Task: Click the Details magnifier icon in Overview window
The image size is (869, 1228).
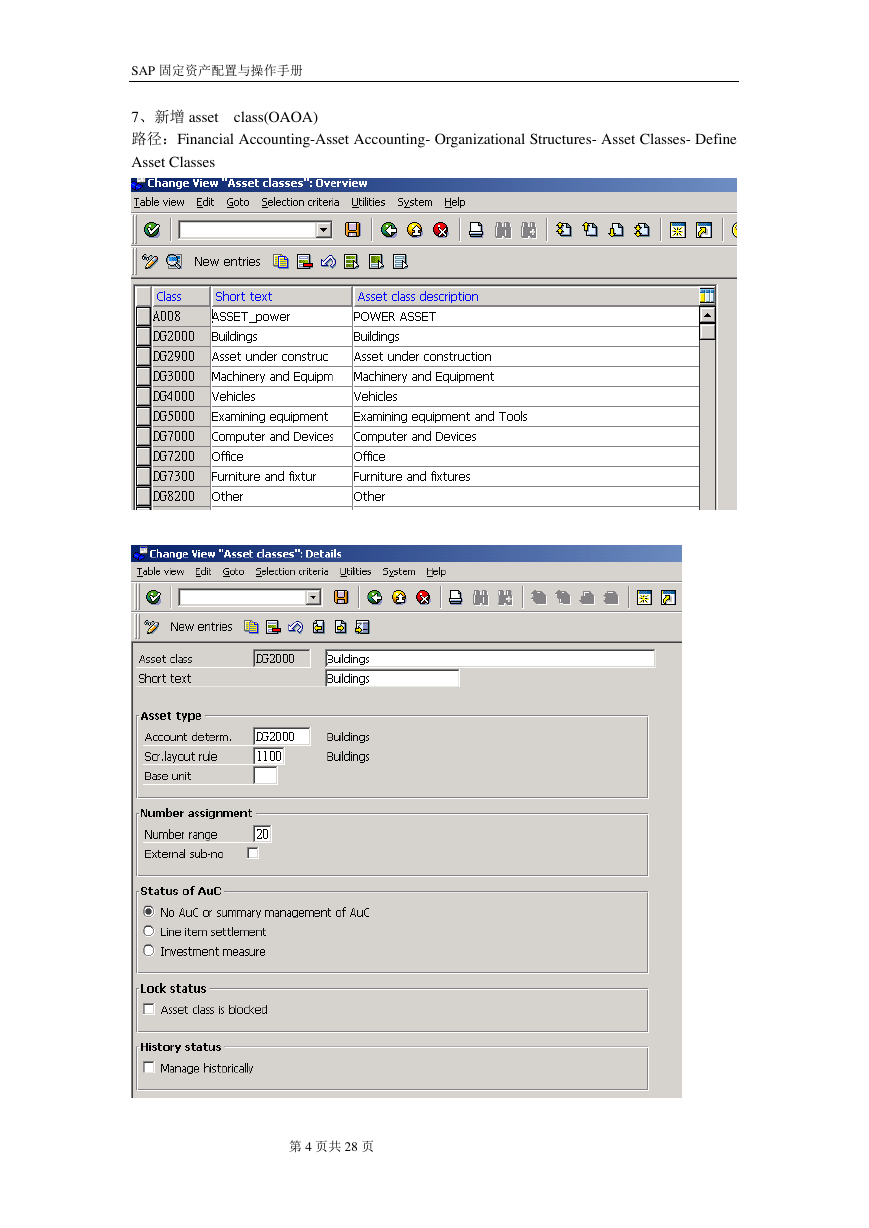Action: click(x=174, y=262)
